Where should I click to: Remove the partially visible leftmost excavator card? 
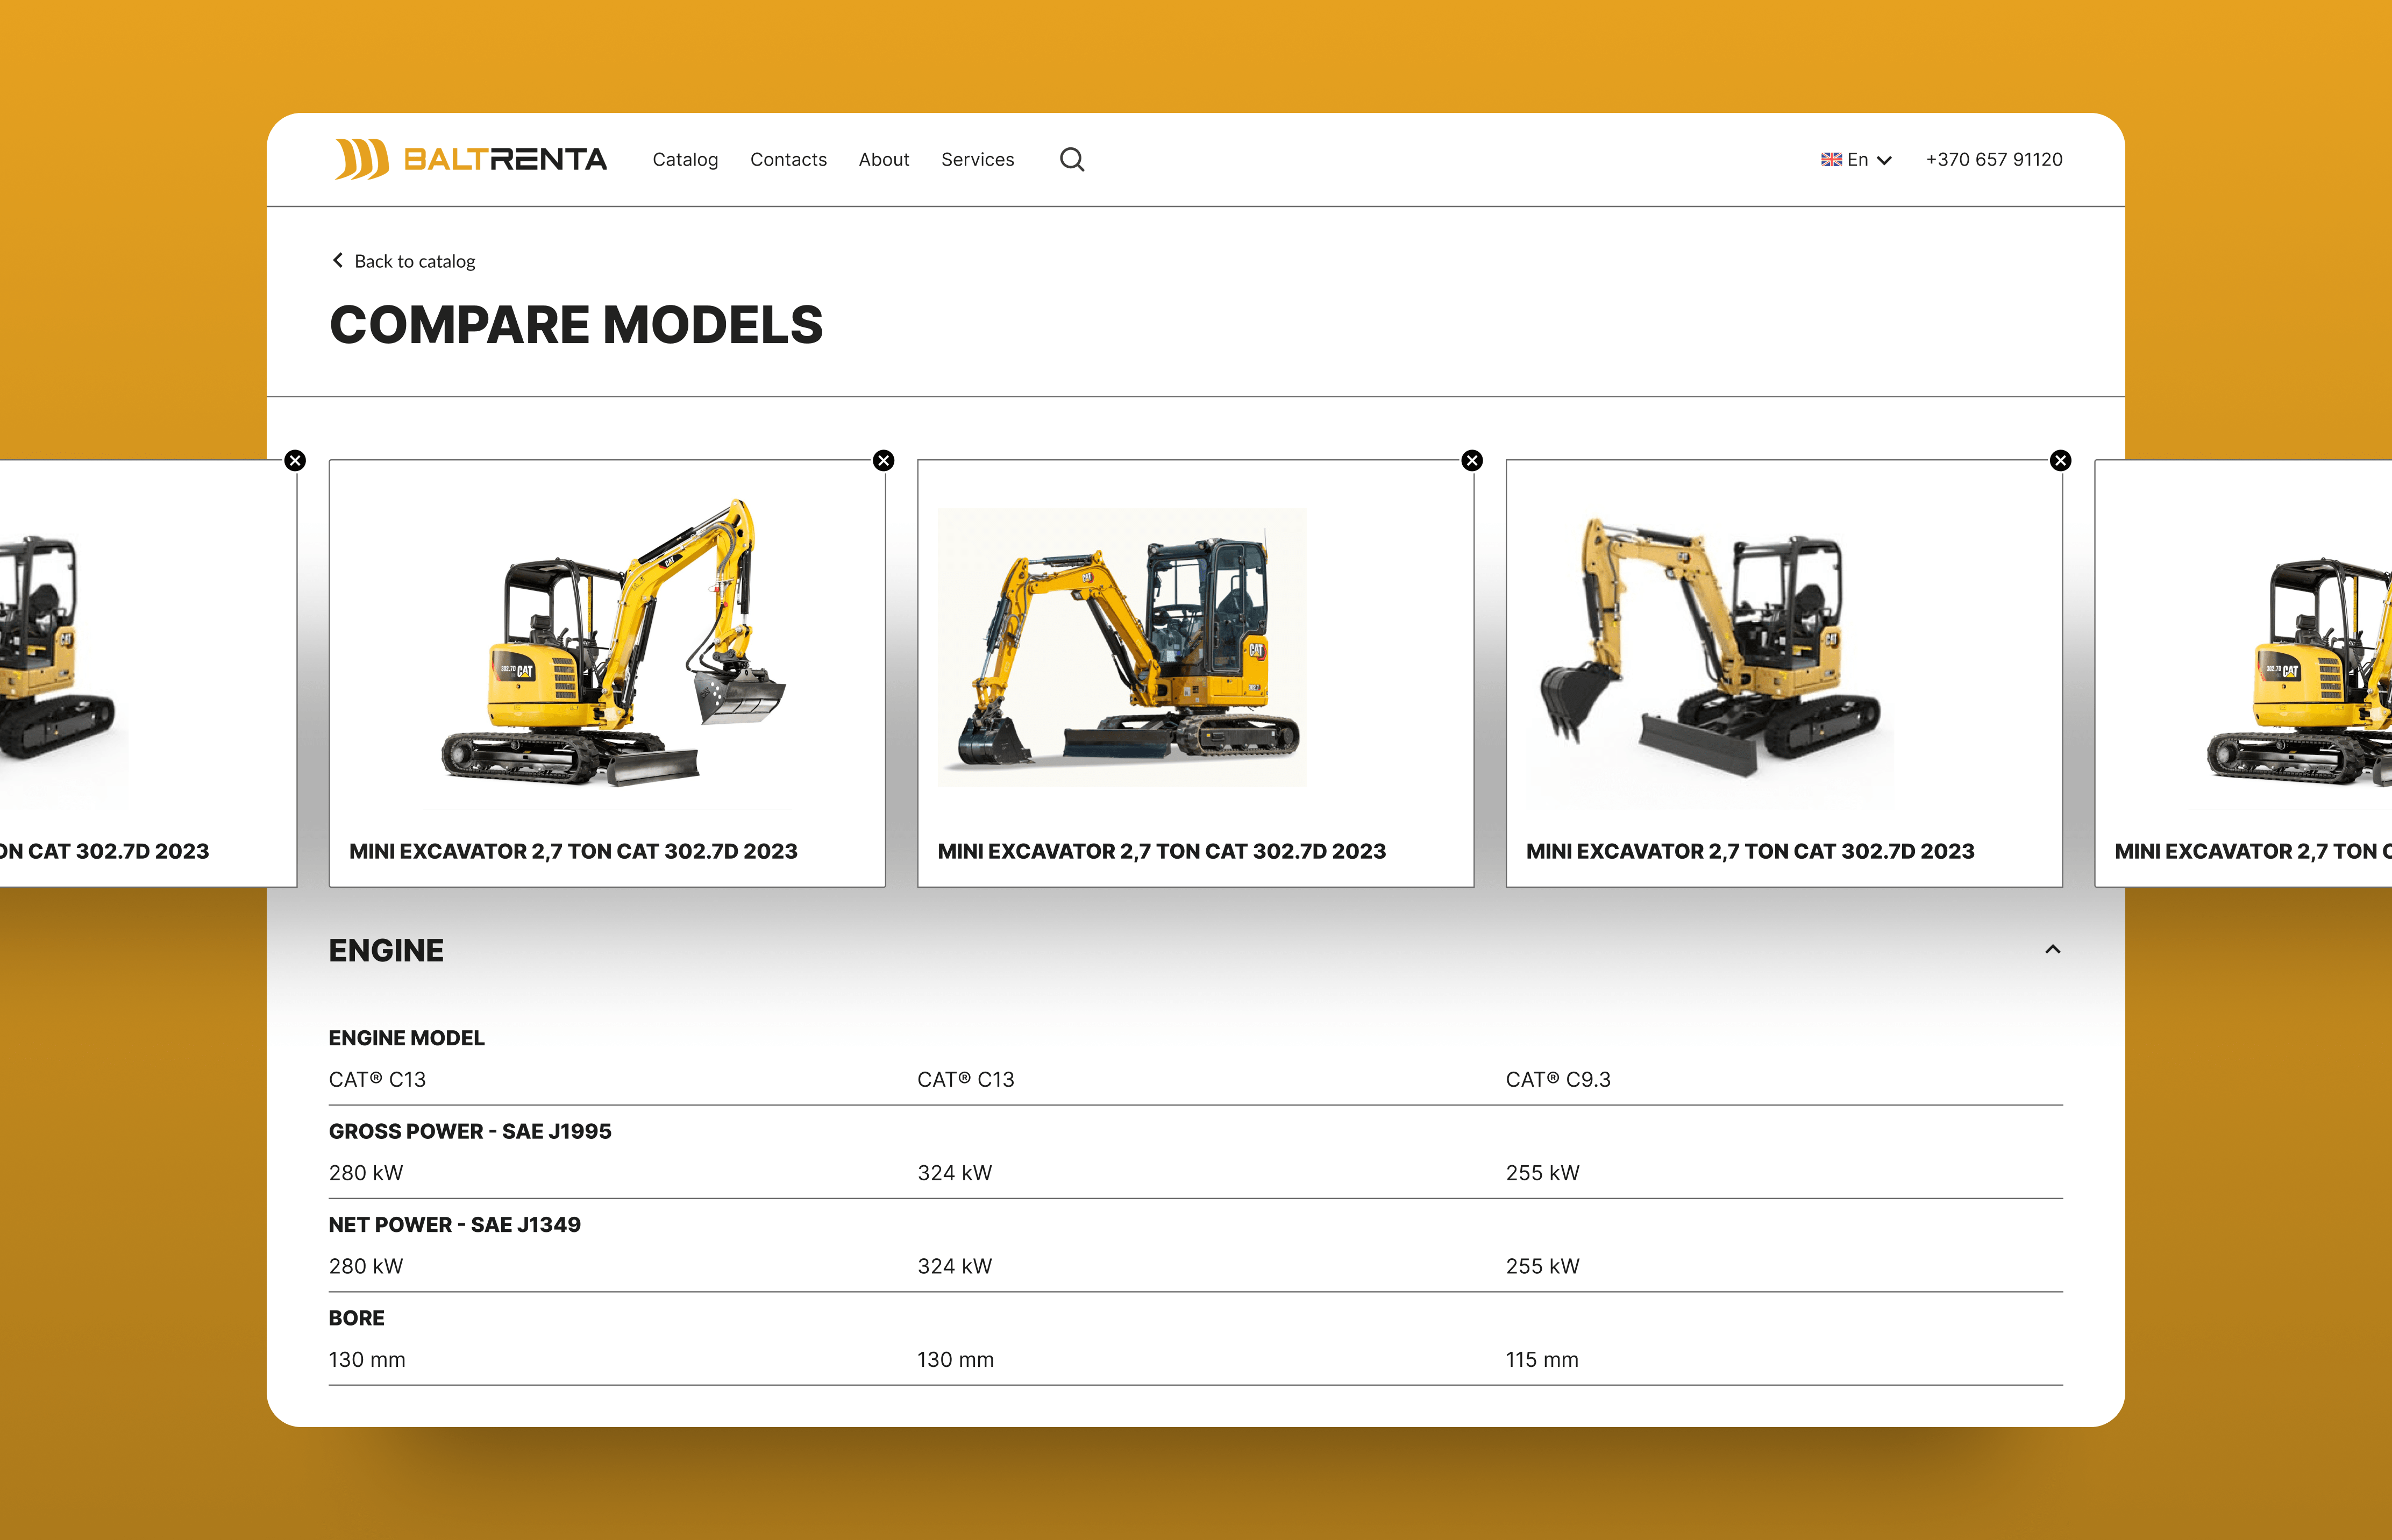[295, 460]
